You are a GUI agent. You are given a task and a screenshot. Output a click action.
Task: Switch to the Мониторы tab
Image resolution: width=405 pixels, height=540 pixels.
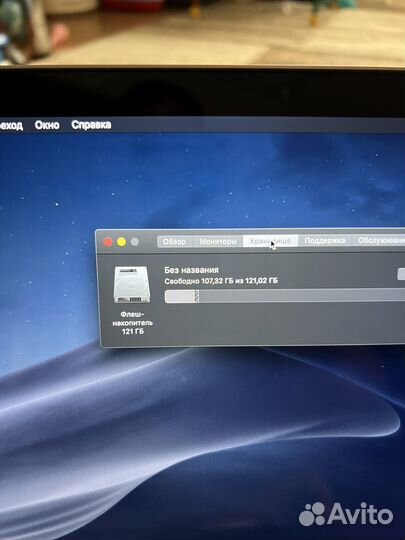(217, 241)
